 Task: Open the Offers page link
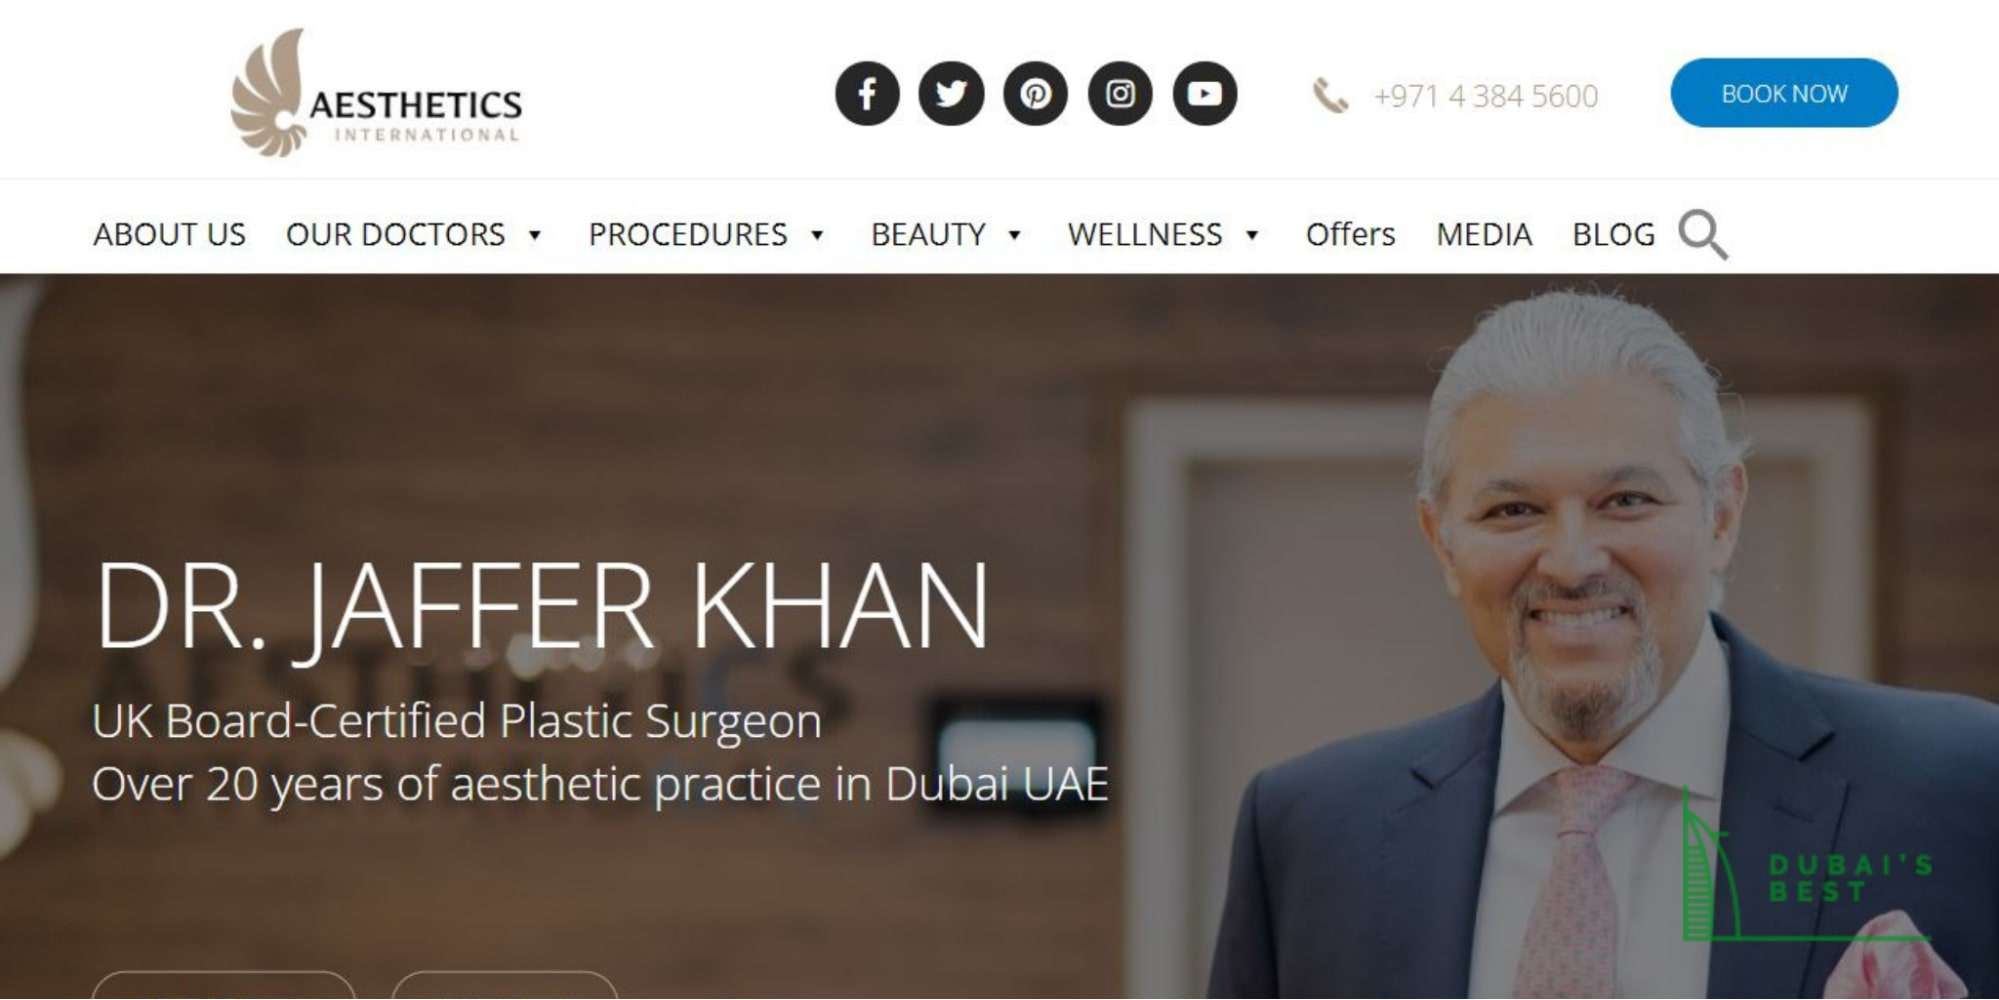pyautogui.click(x=1350, y=235)
